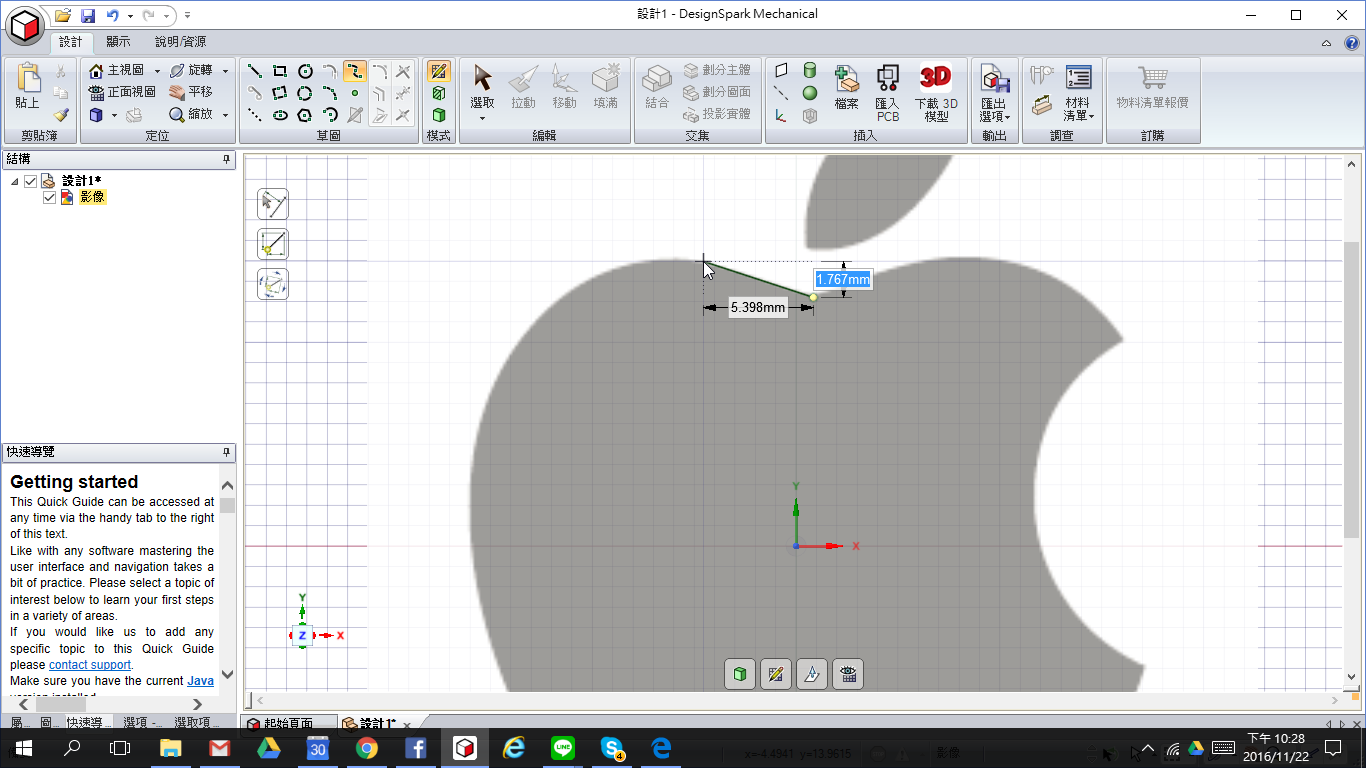Select the Rectangle sketch tool
1366x768 pixels.
pos(280,71)
